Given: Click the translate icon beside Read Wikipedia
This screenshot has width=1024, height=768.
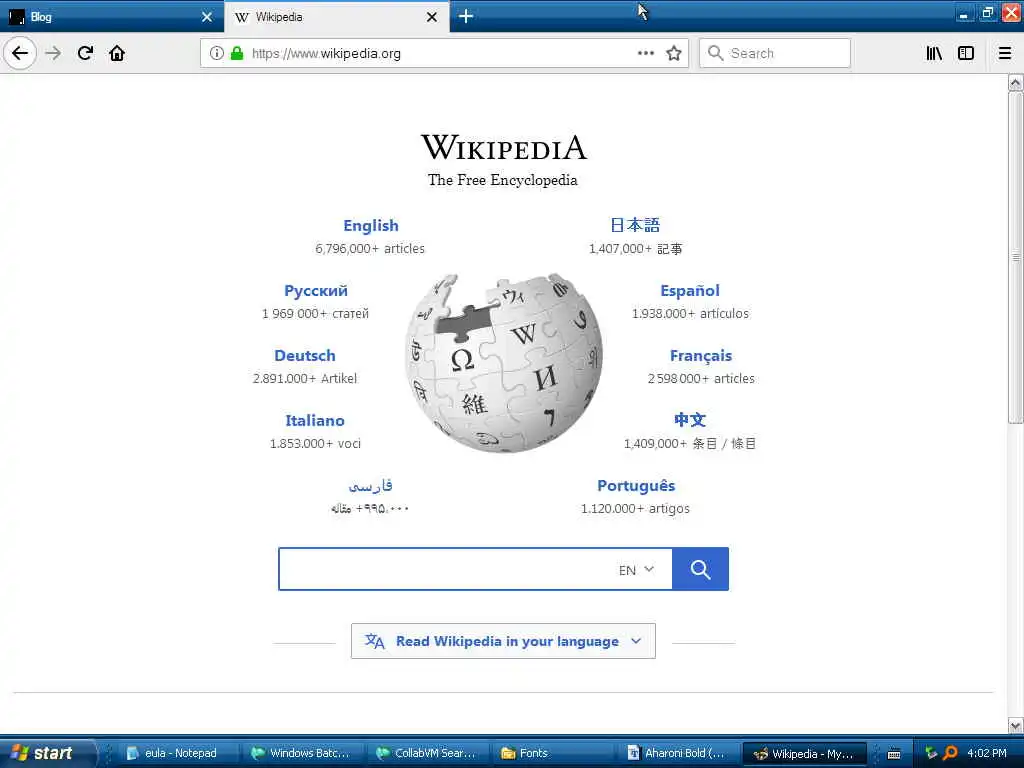Looking at the screenshot, I should pyautogui.click(x=374, y=641).
